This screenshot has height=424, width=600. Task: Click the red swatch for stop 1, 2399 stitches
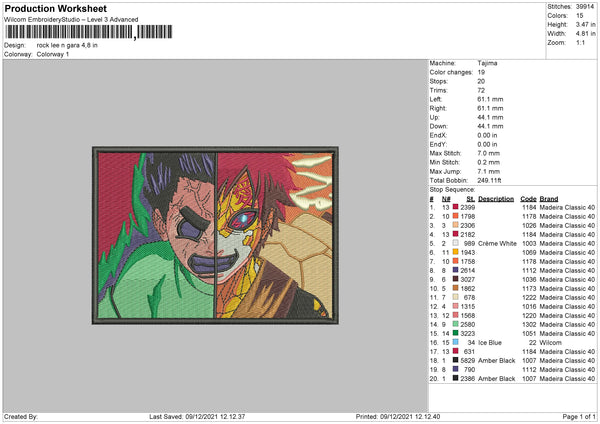(455, 207)
